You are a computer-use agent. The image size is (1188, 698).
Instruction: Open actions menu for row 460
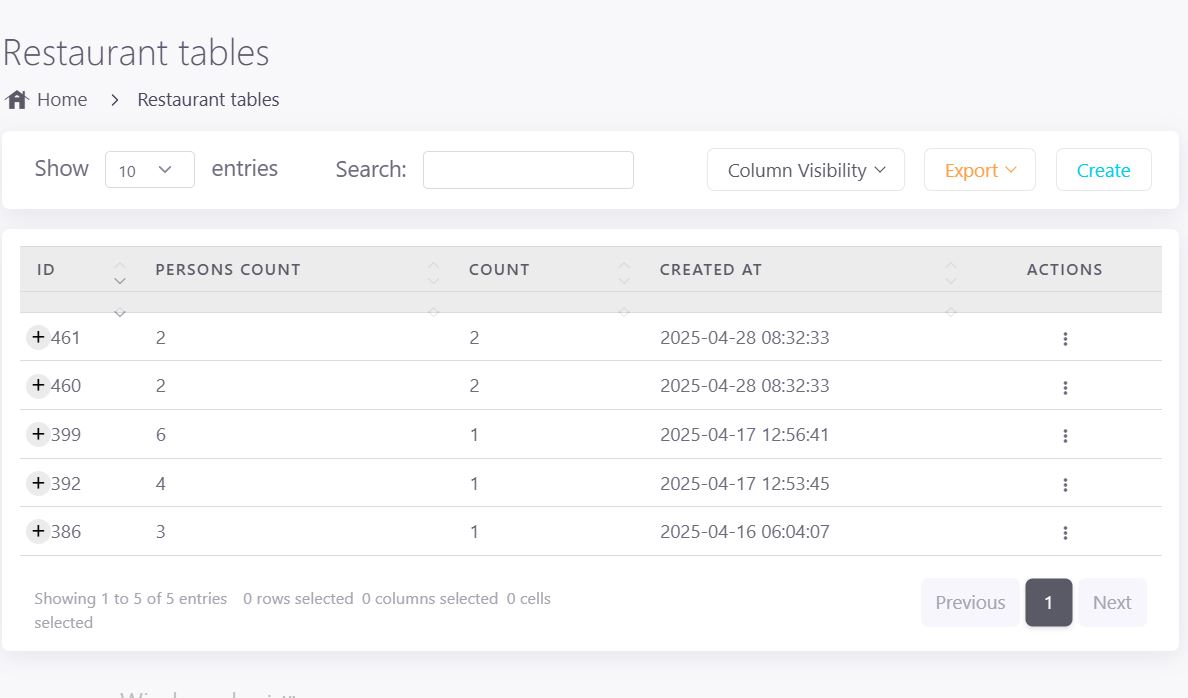point(1065,387)
